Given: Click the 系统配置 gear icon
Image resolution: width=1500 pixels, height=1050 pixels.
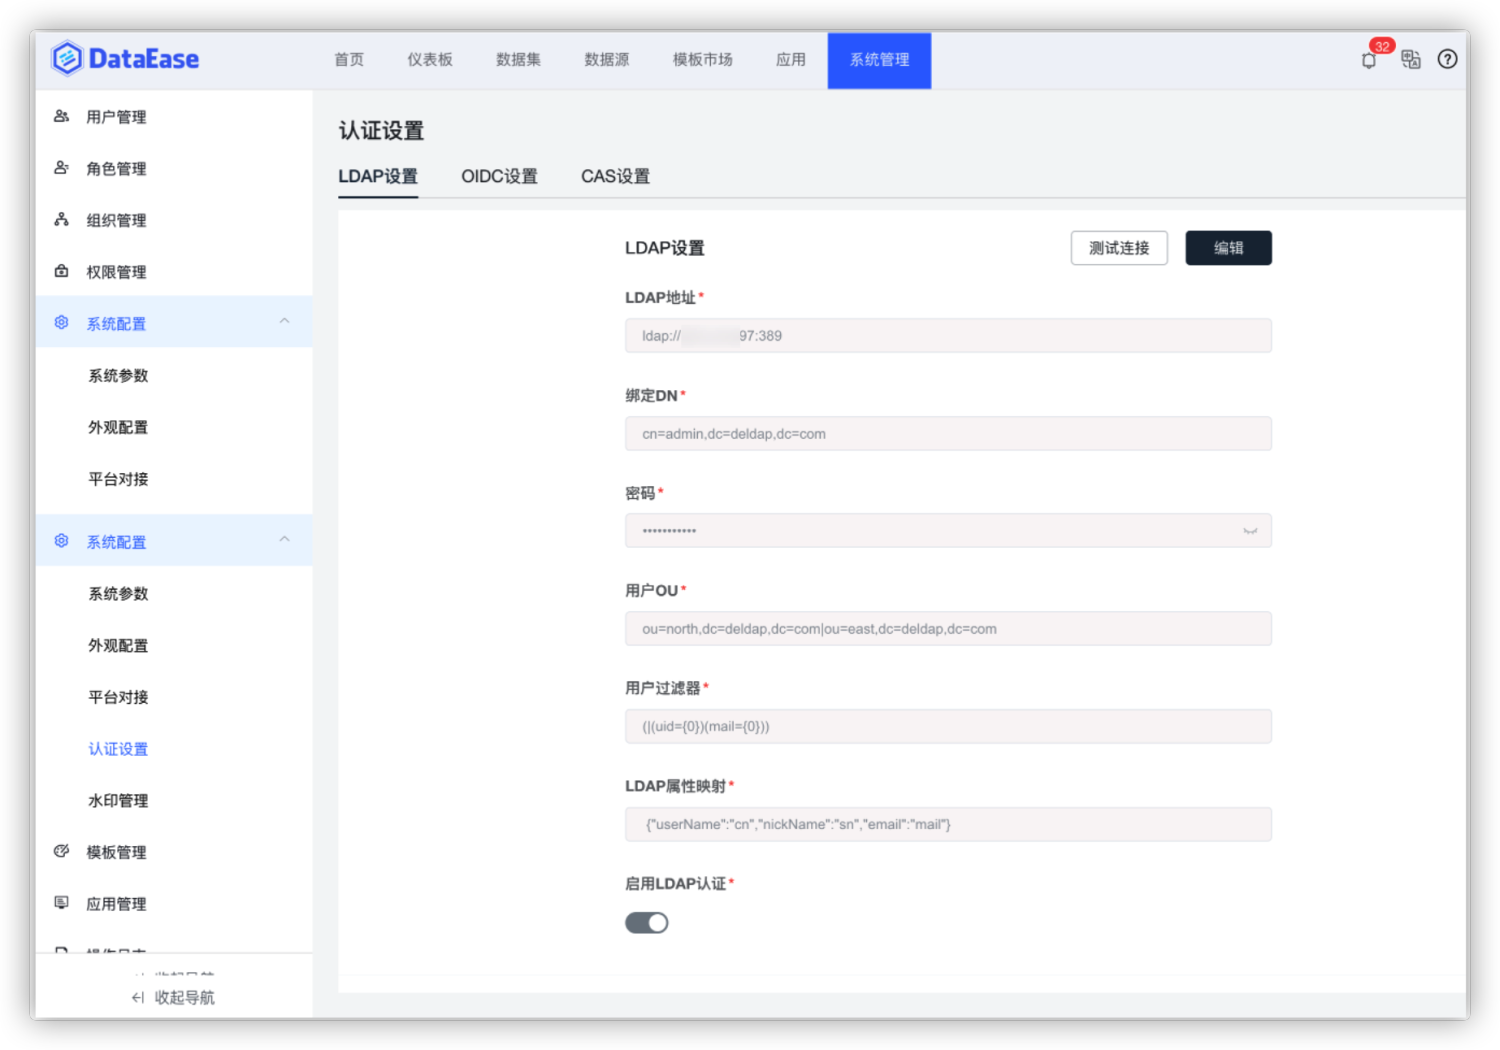Looking at the screenshot, I should click(x=60, y=322).
